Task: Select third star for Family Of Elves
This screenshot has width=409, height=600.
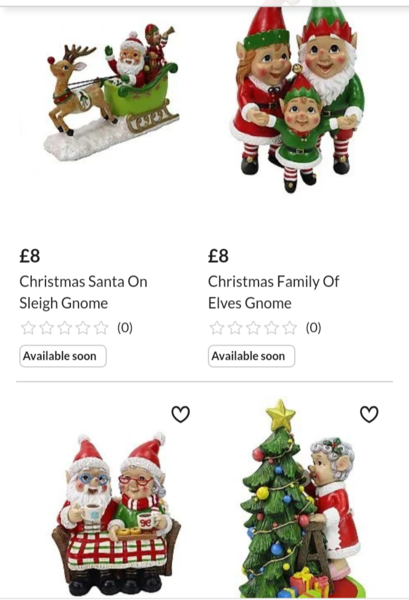Action: [253, 328]
